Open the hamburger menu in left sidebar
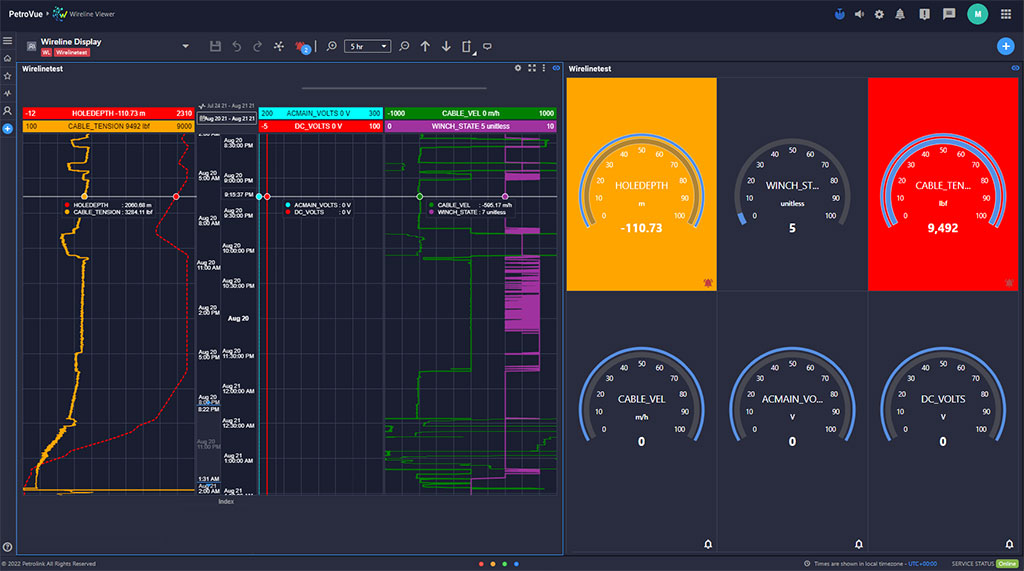 point(7,41)
